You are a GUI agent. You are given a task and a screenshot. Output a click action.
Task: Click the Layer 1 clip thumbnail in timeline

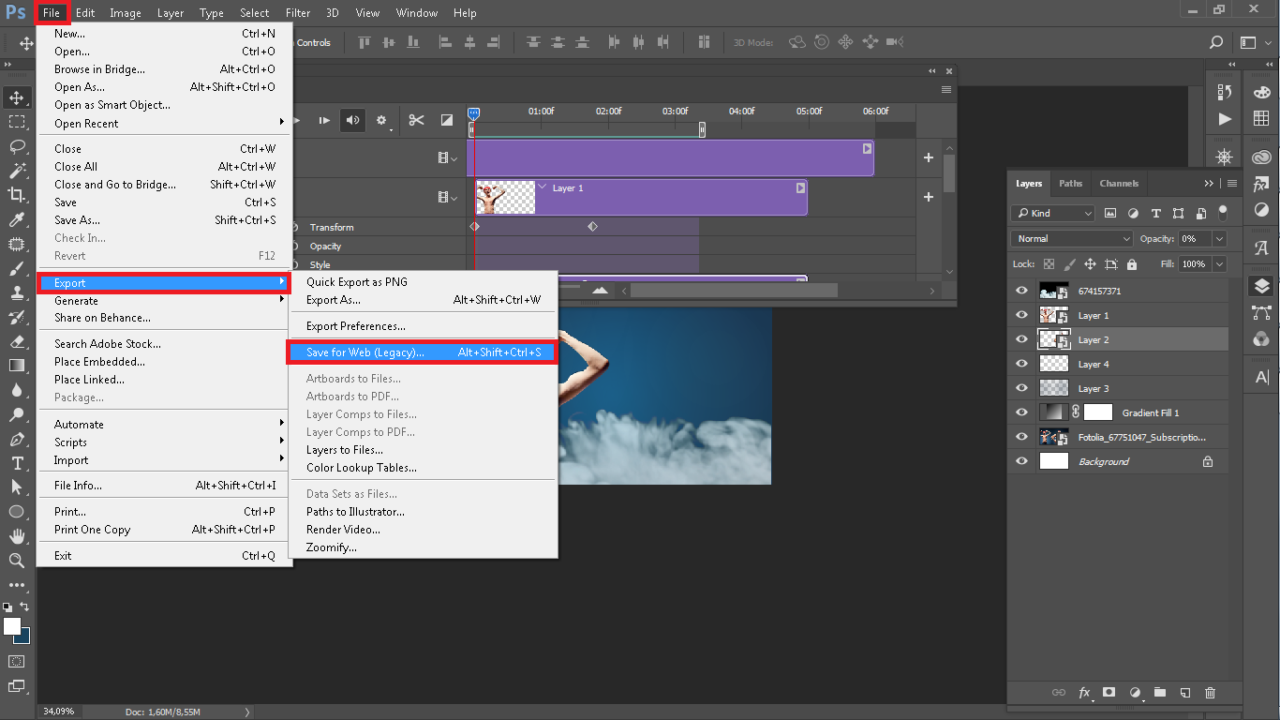pyautogui.click(x=505, y=198)
